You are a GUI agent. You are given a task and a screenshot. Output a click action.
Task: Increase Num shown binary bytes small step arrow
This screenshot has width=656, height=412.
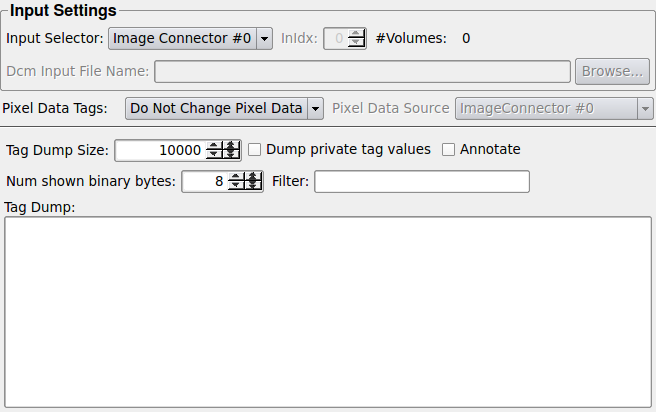click(x=236, y=177)
